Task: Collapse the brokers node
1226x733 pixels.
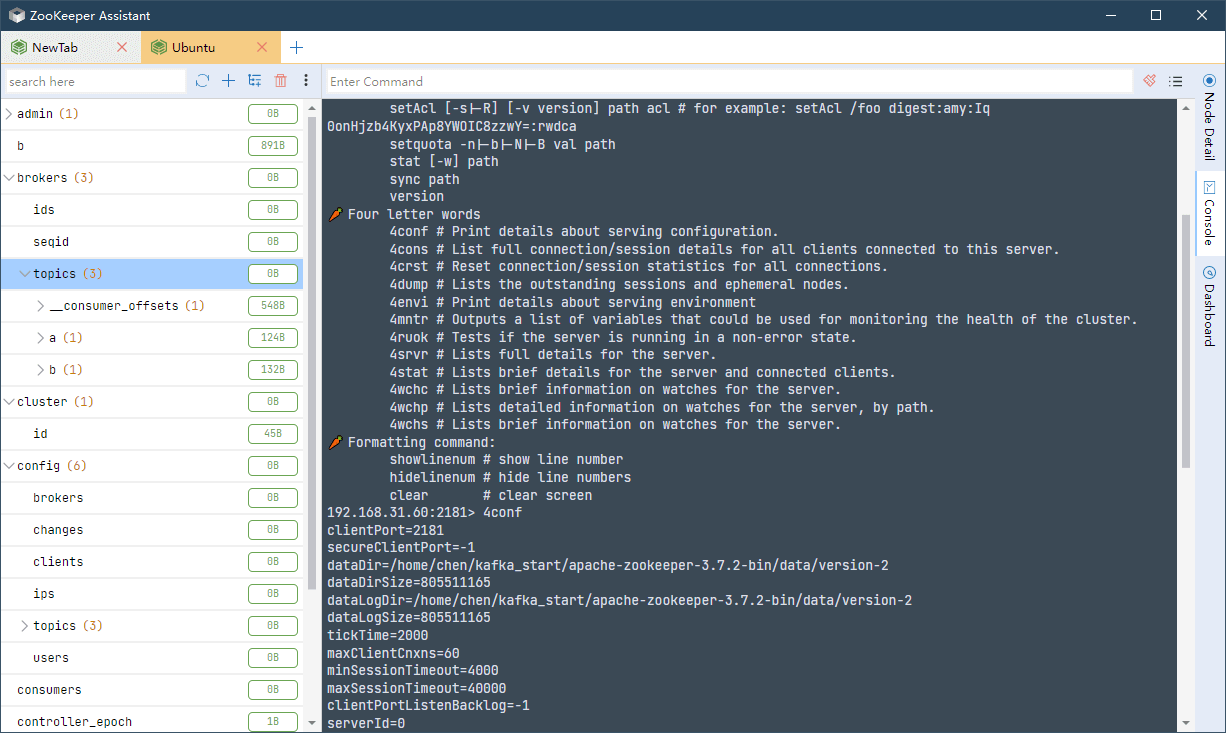Action: [x=9, y=178]
